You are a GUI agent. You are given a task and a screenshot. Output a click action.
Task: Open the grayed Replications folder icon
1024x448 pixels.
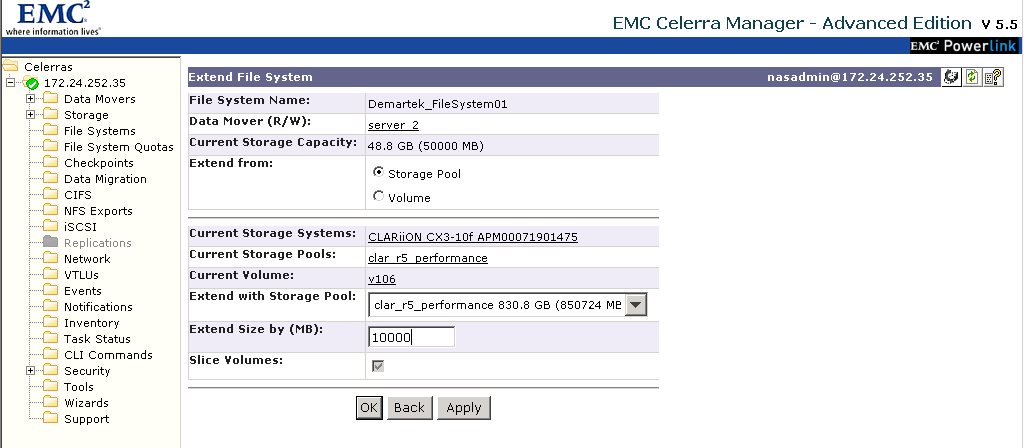tap(50, 242)
